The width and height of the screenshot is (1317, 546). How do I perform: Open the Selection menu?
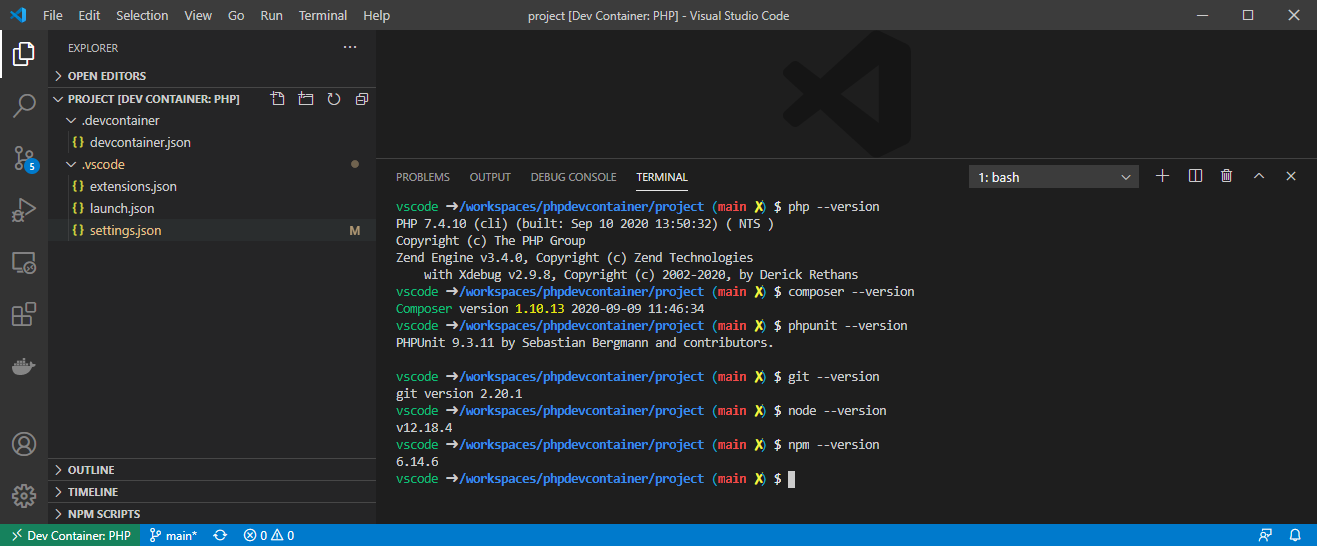tap(142, 15)
